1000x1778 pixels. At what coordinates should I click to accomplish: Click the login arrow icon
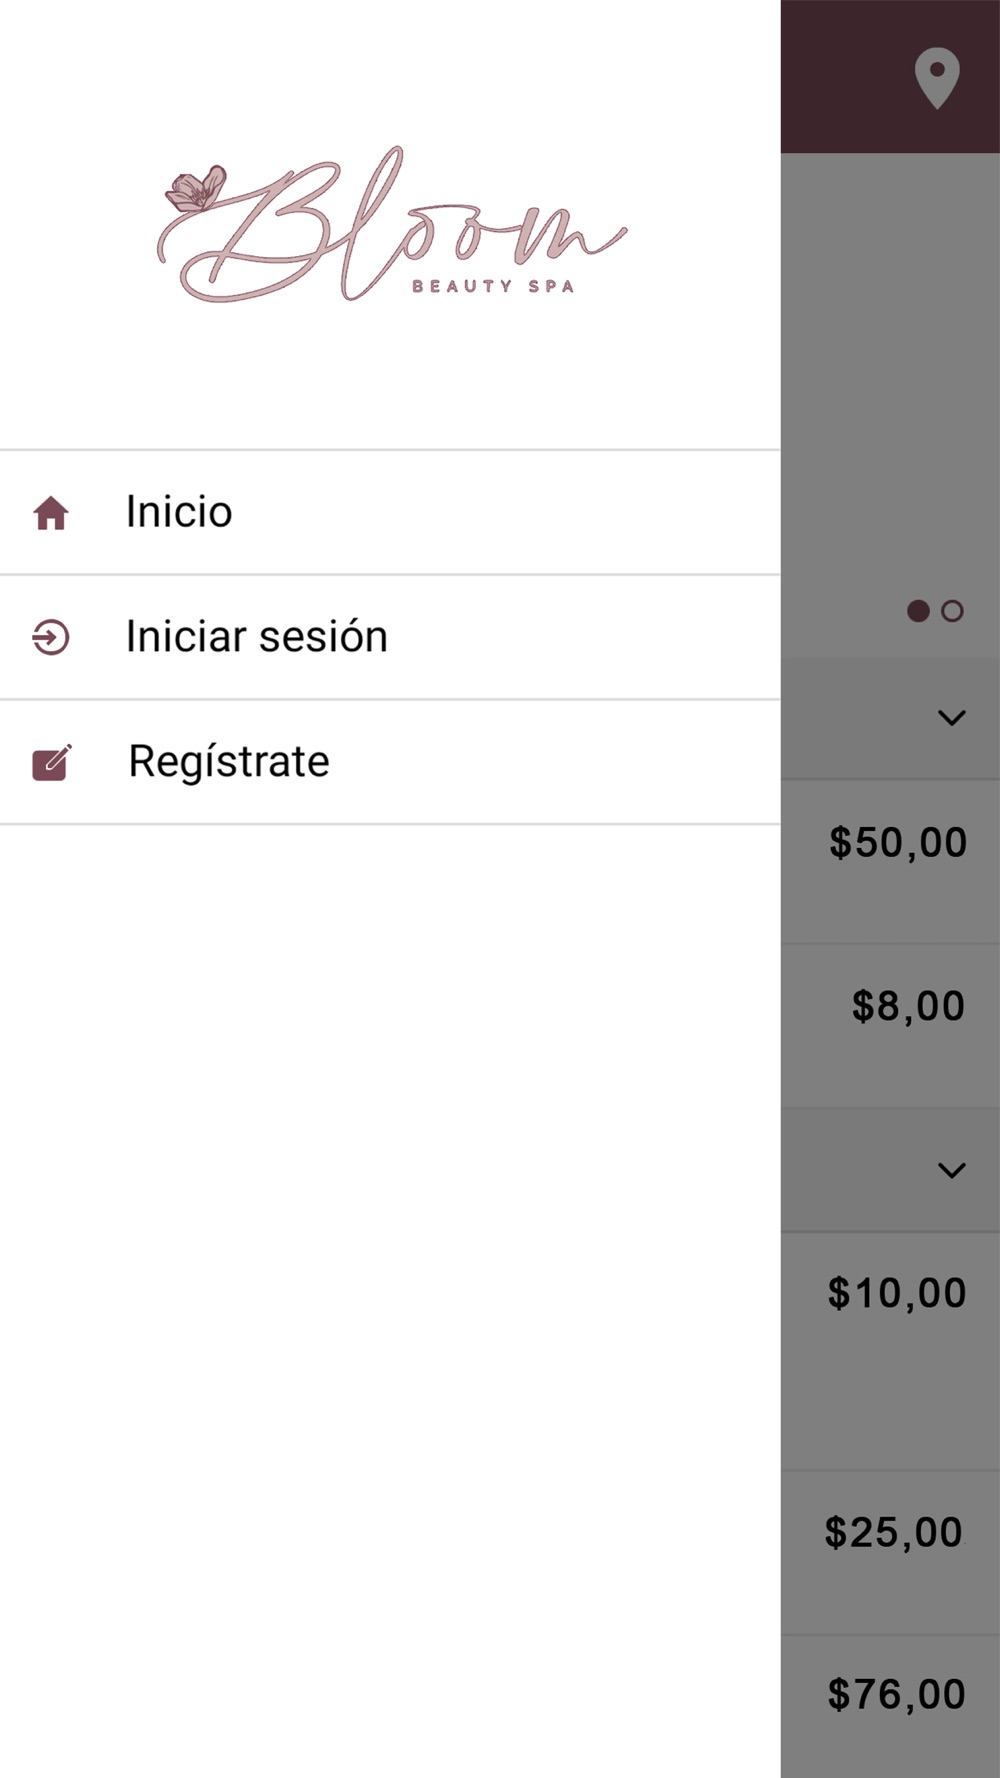coord(51,637)
